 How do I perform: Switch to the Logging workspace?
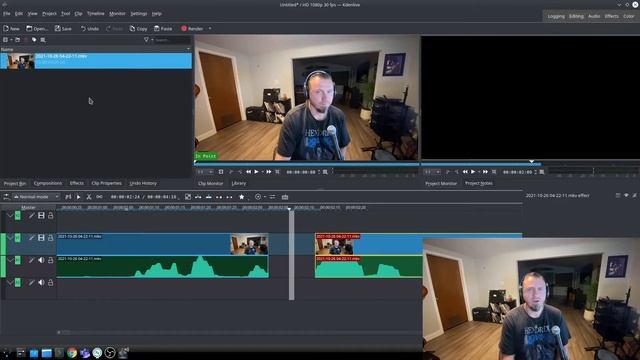[x=556, y=16]
